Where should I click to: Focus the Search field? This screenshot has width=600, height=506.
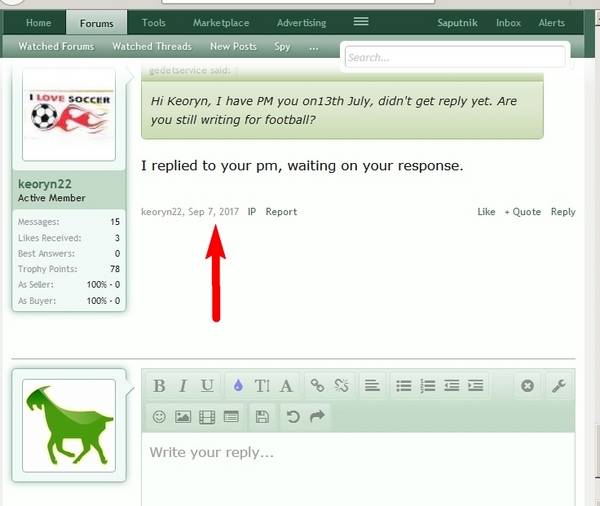tap(455, 57)
